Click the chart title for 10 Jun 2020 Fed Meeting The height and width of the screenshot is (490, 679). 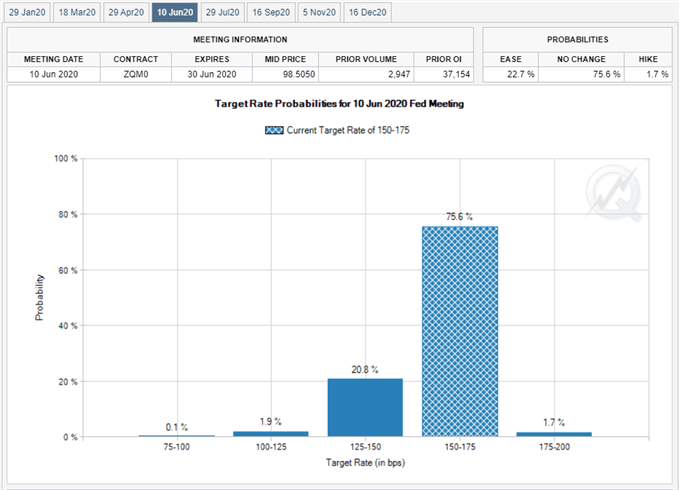[x=339, y=104]
